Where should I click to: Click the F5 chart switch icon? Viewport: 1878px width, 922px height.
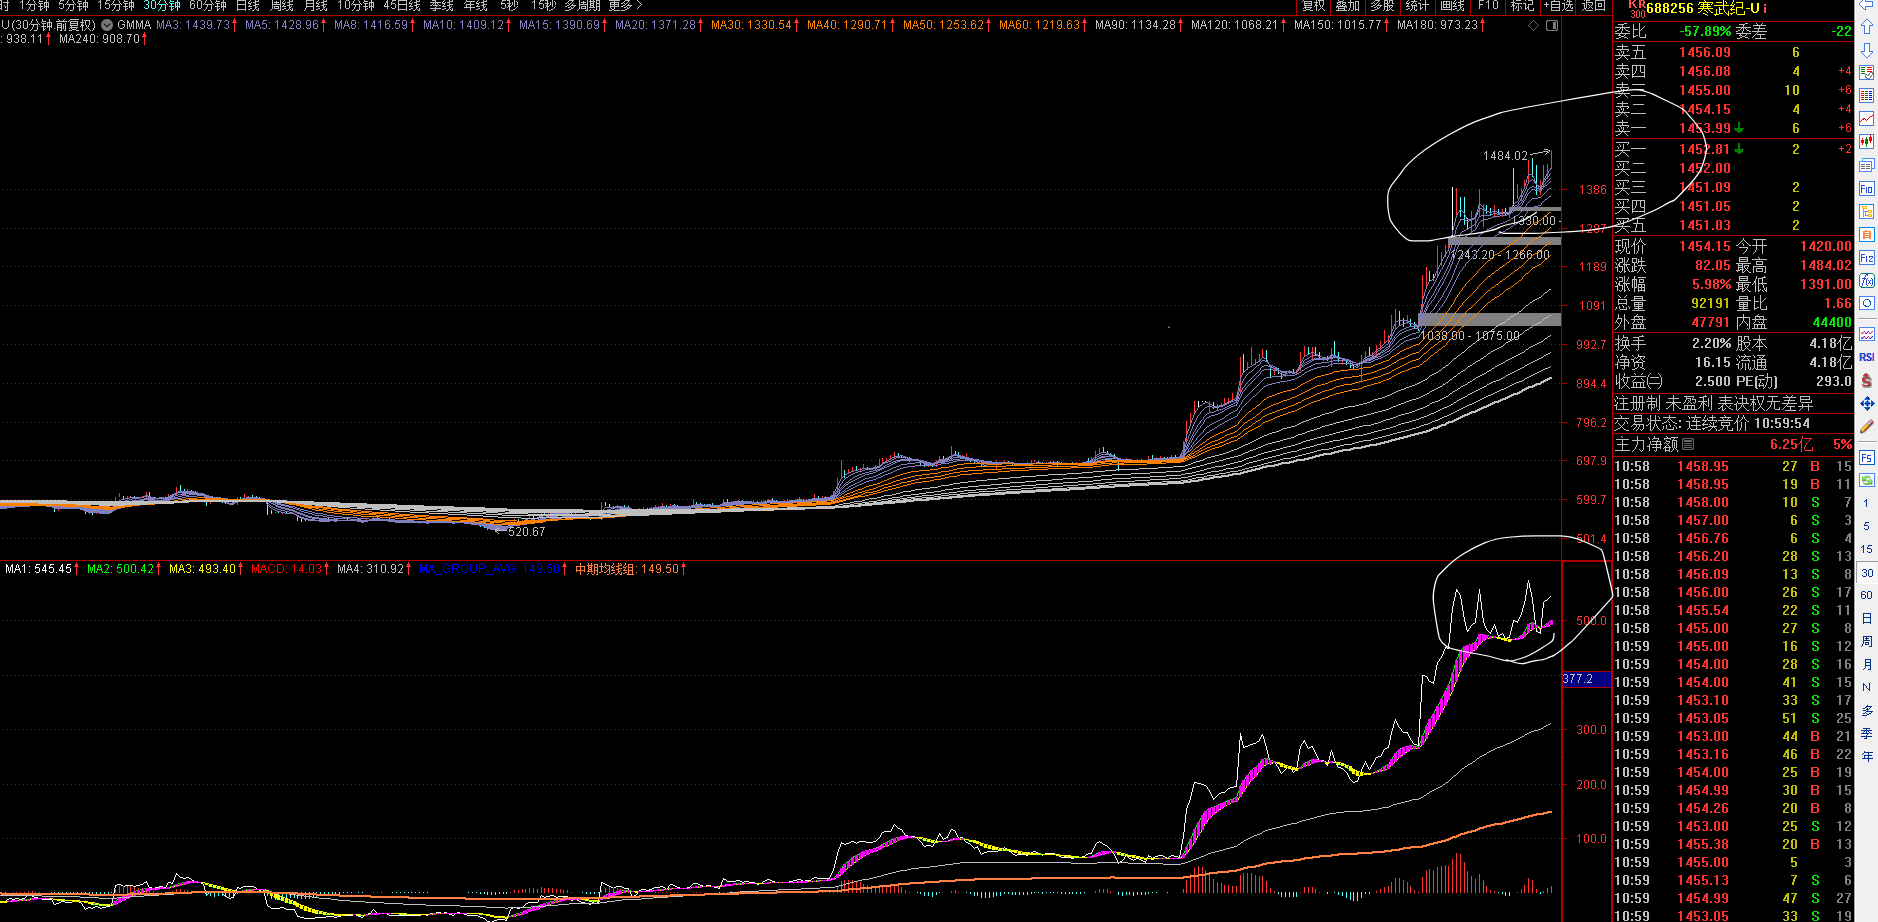click(x=1866, y=457)
